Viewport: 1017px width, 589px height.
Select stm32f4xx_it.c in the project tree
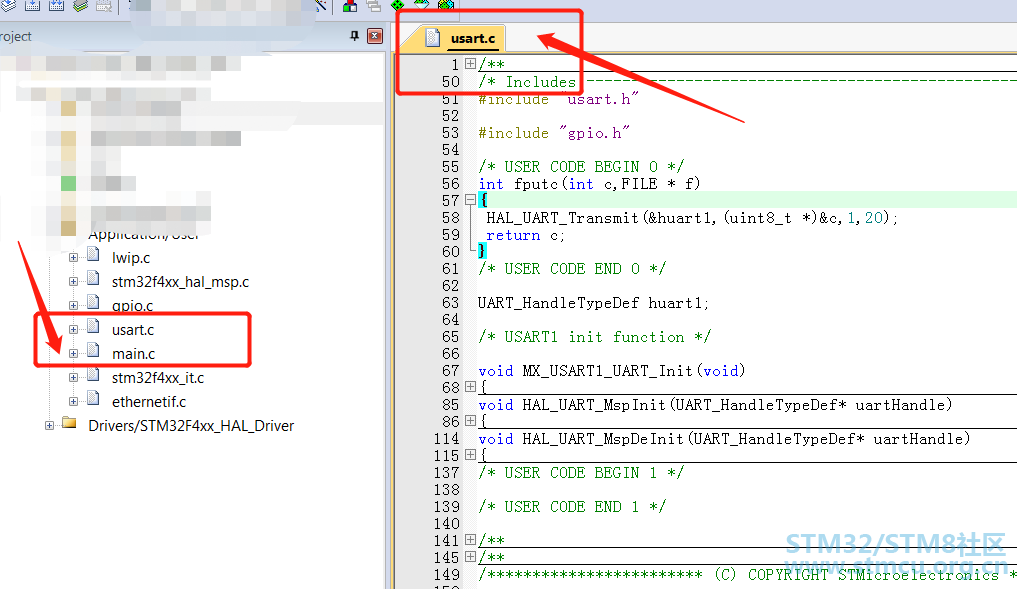coord(158,378)
